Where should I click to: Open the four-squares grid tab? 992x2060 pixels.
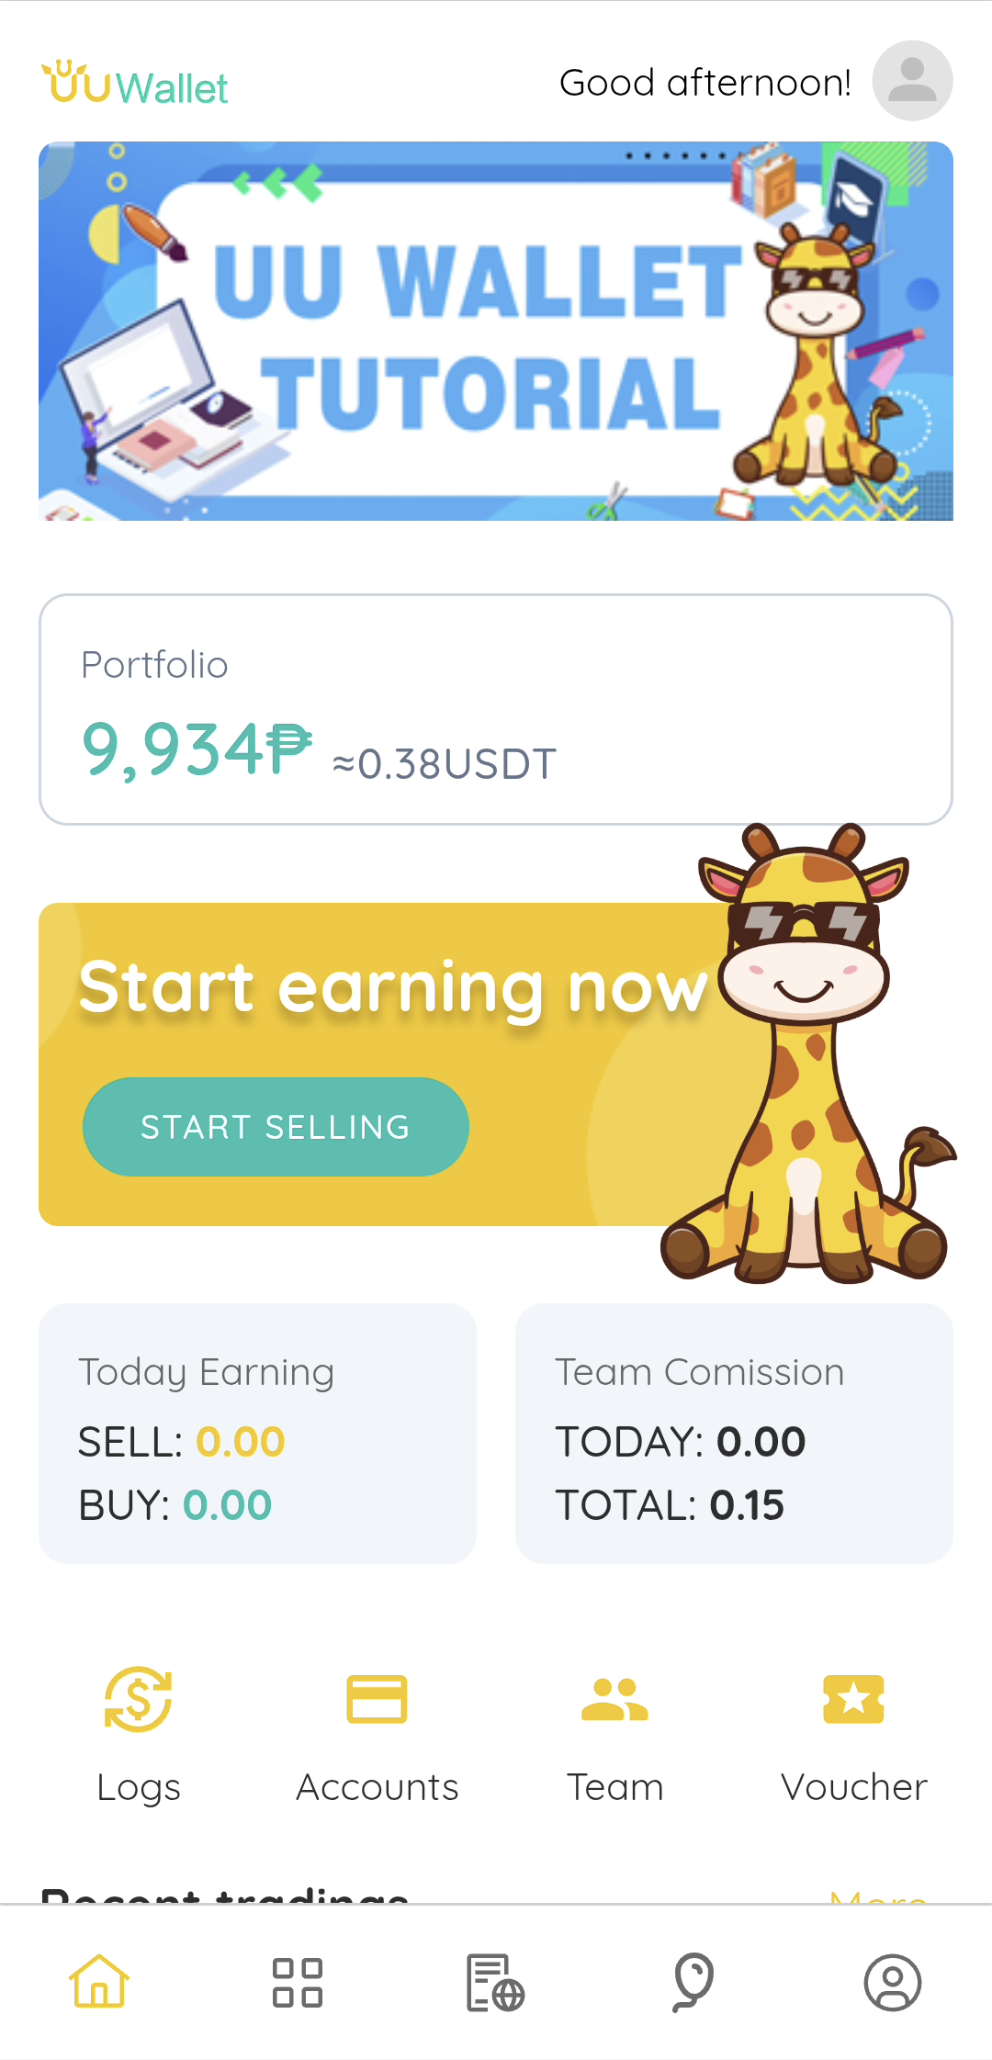point(297,1982)
